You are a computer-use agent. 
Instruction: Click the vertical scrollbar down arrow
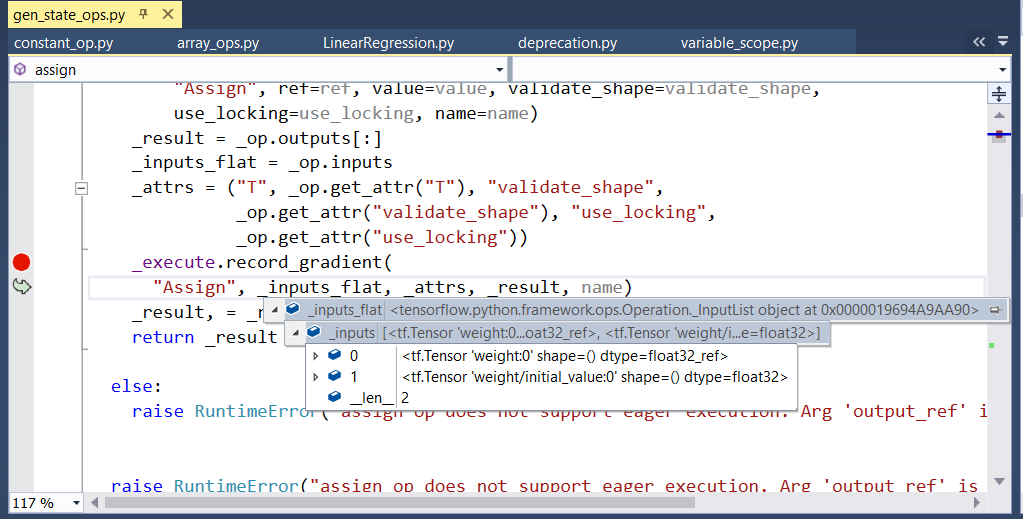[x=999, y=482]
